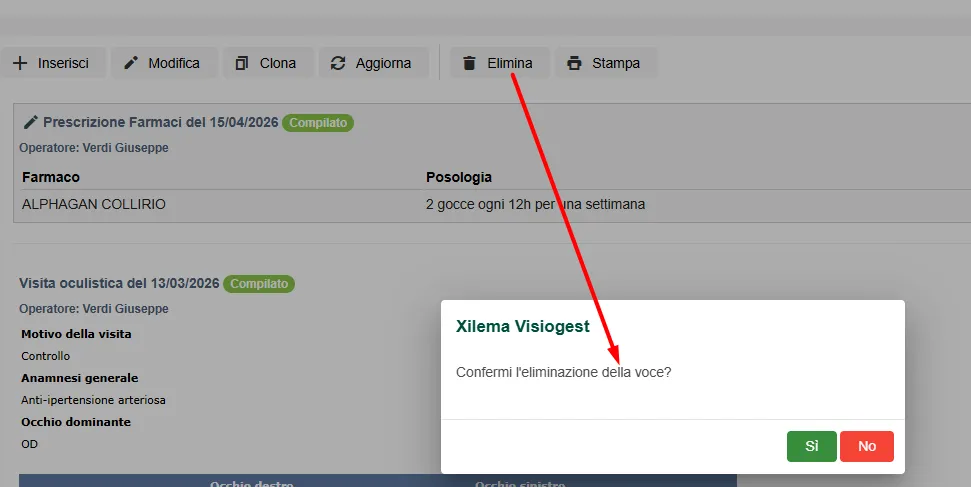This screenshot has height=487, width=971.
Task: Click the Xilema Visiogest dialog title
Action: 523,327
